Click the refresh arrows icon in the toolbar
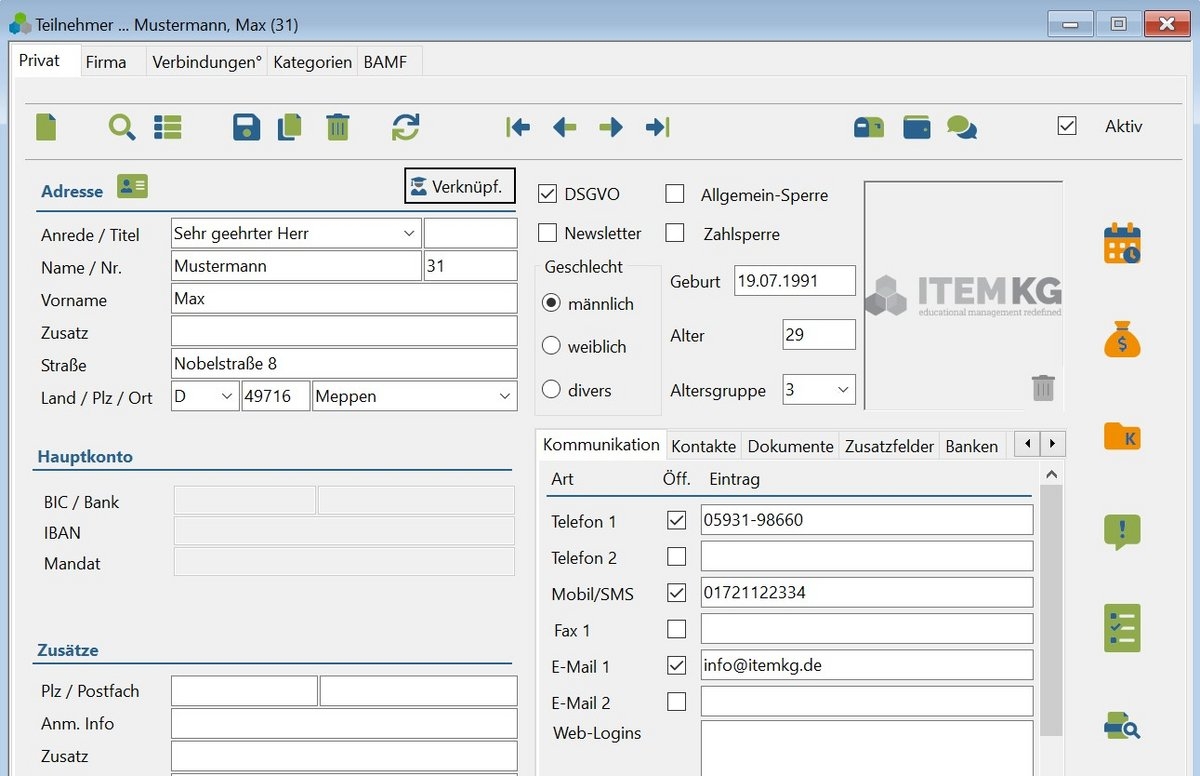The width and height of the screenshot is (1200, 776). click(405, 127)
